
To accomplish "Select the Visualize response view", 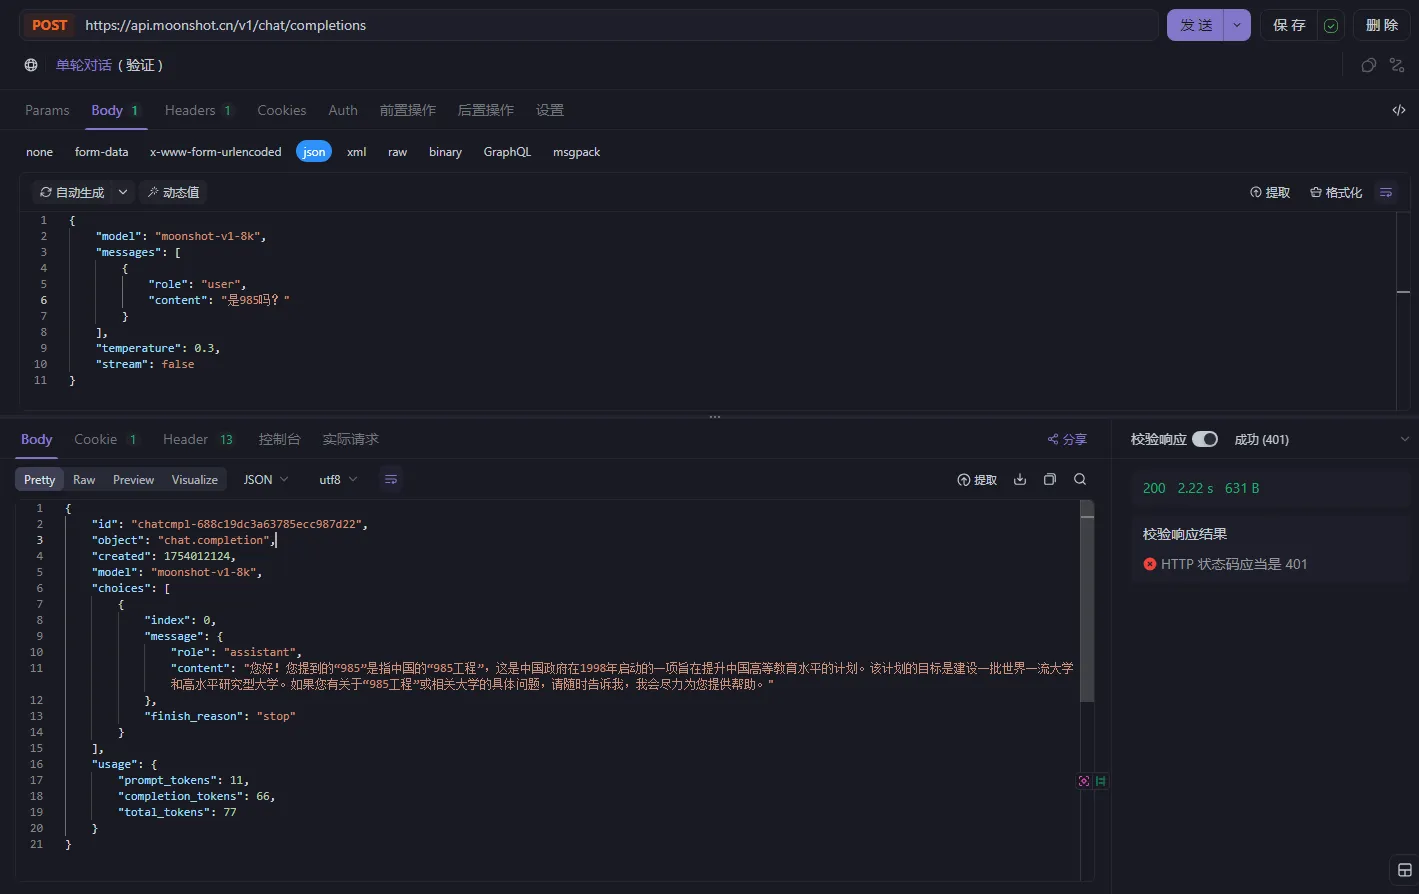I will pyautogui.click(x=195, y=480).
